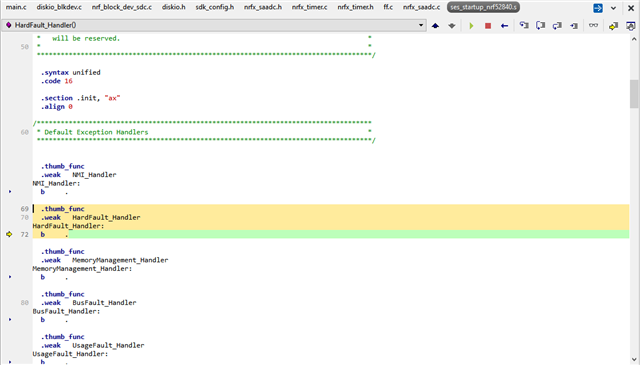
Task: Go to next function with down arrow
Action: [452, 26]
